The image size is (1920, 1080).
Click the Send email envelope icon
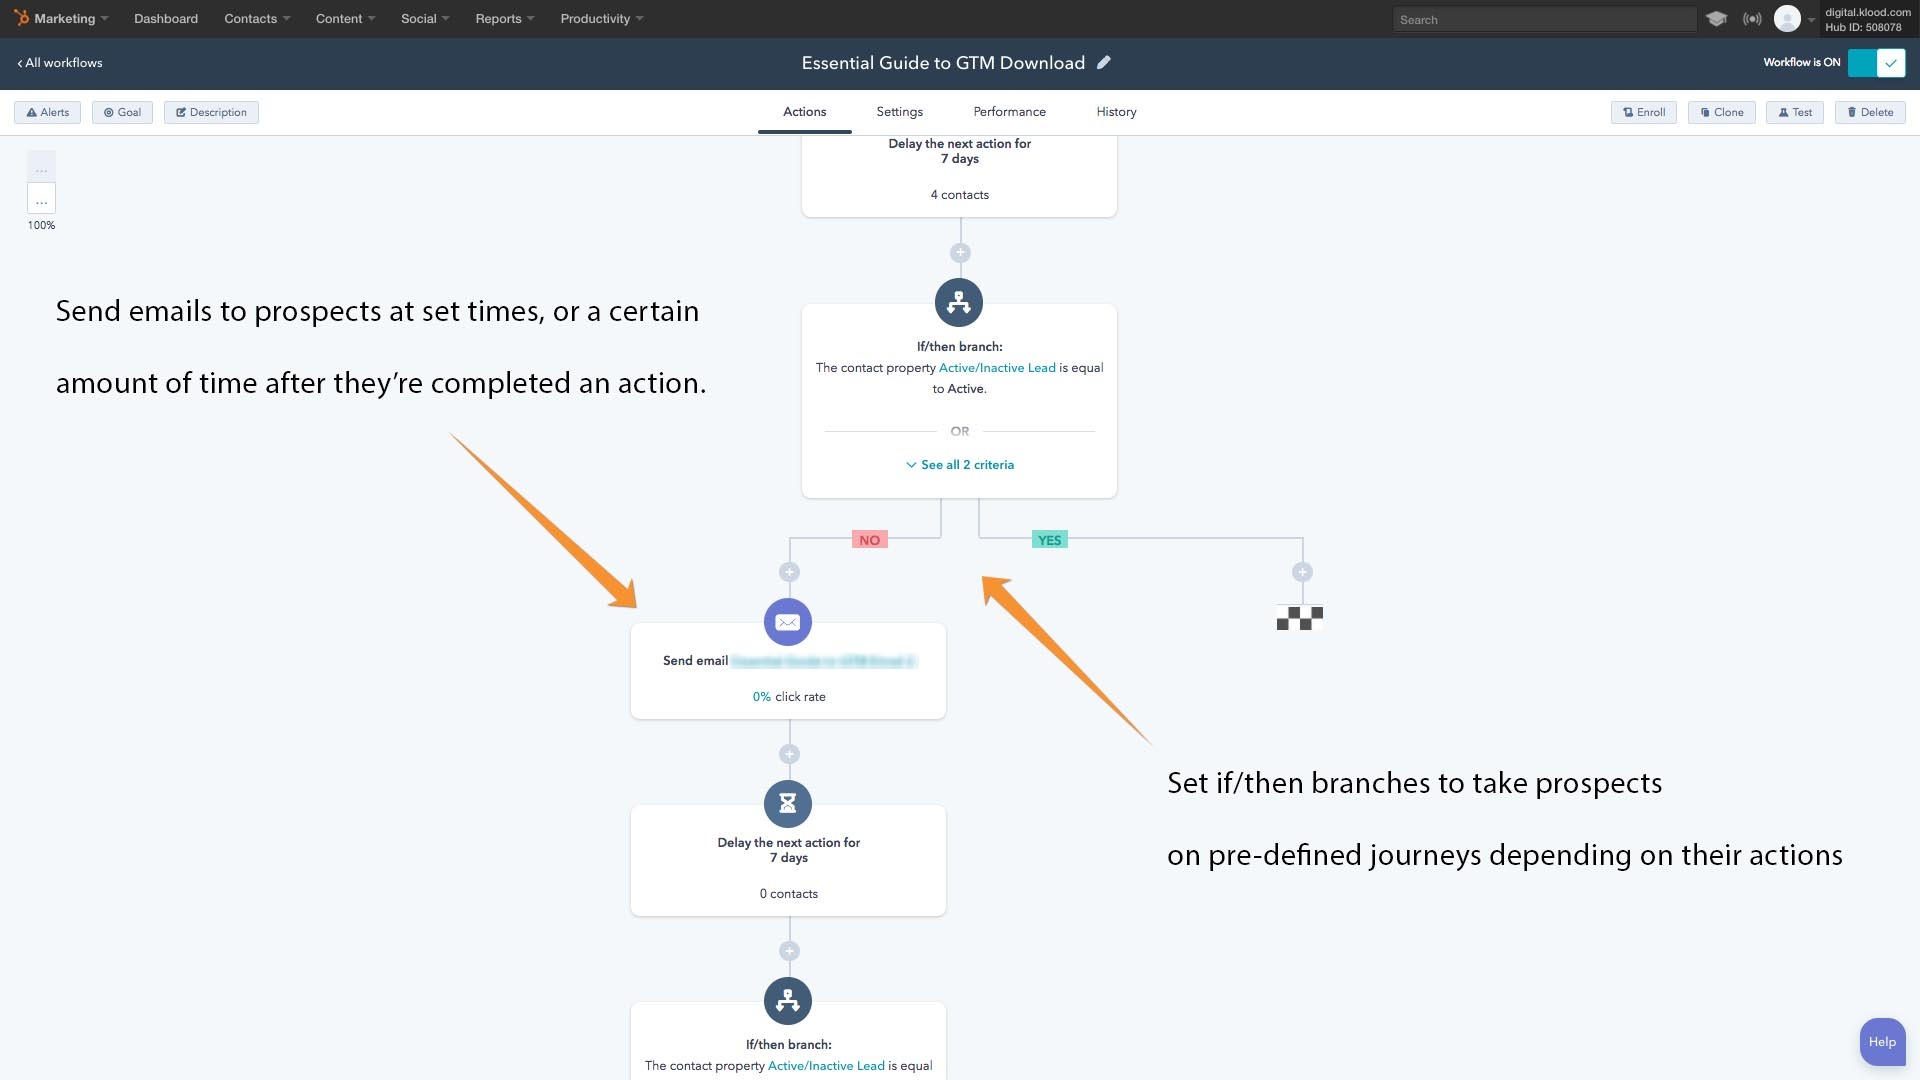788,622
